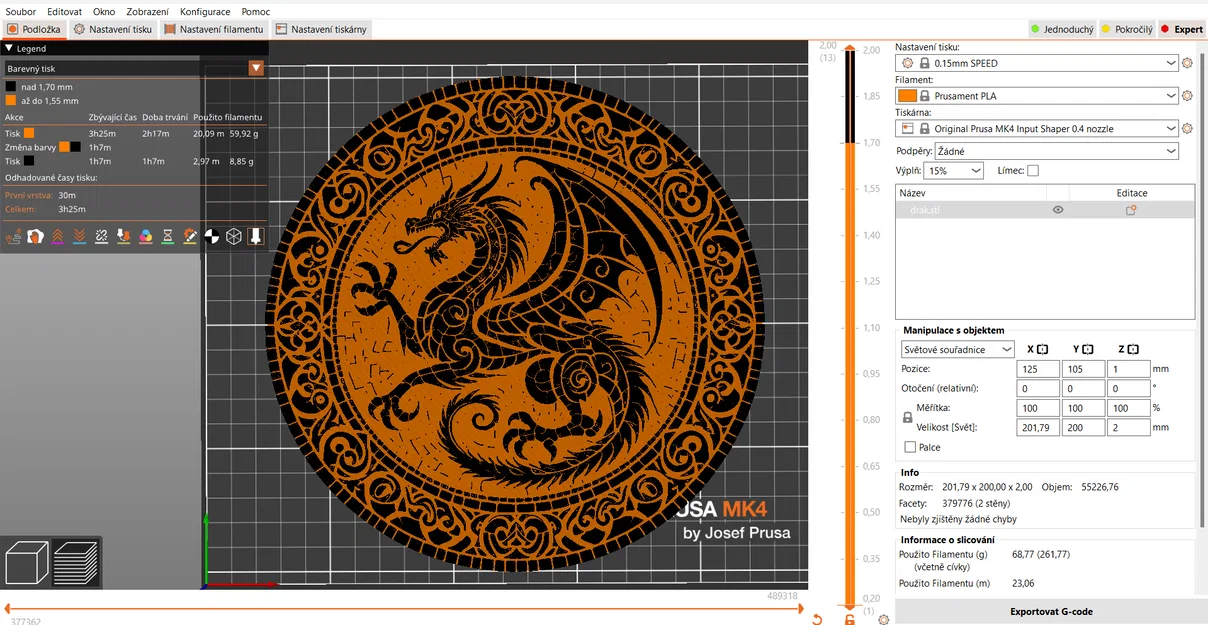Open Barevný tisk view type dropdown
The width and height of the screenshot is (1208, 625).
[x=134, y=68]
